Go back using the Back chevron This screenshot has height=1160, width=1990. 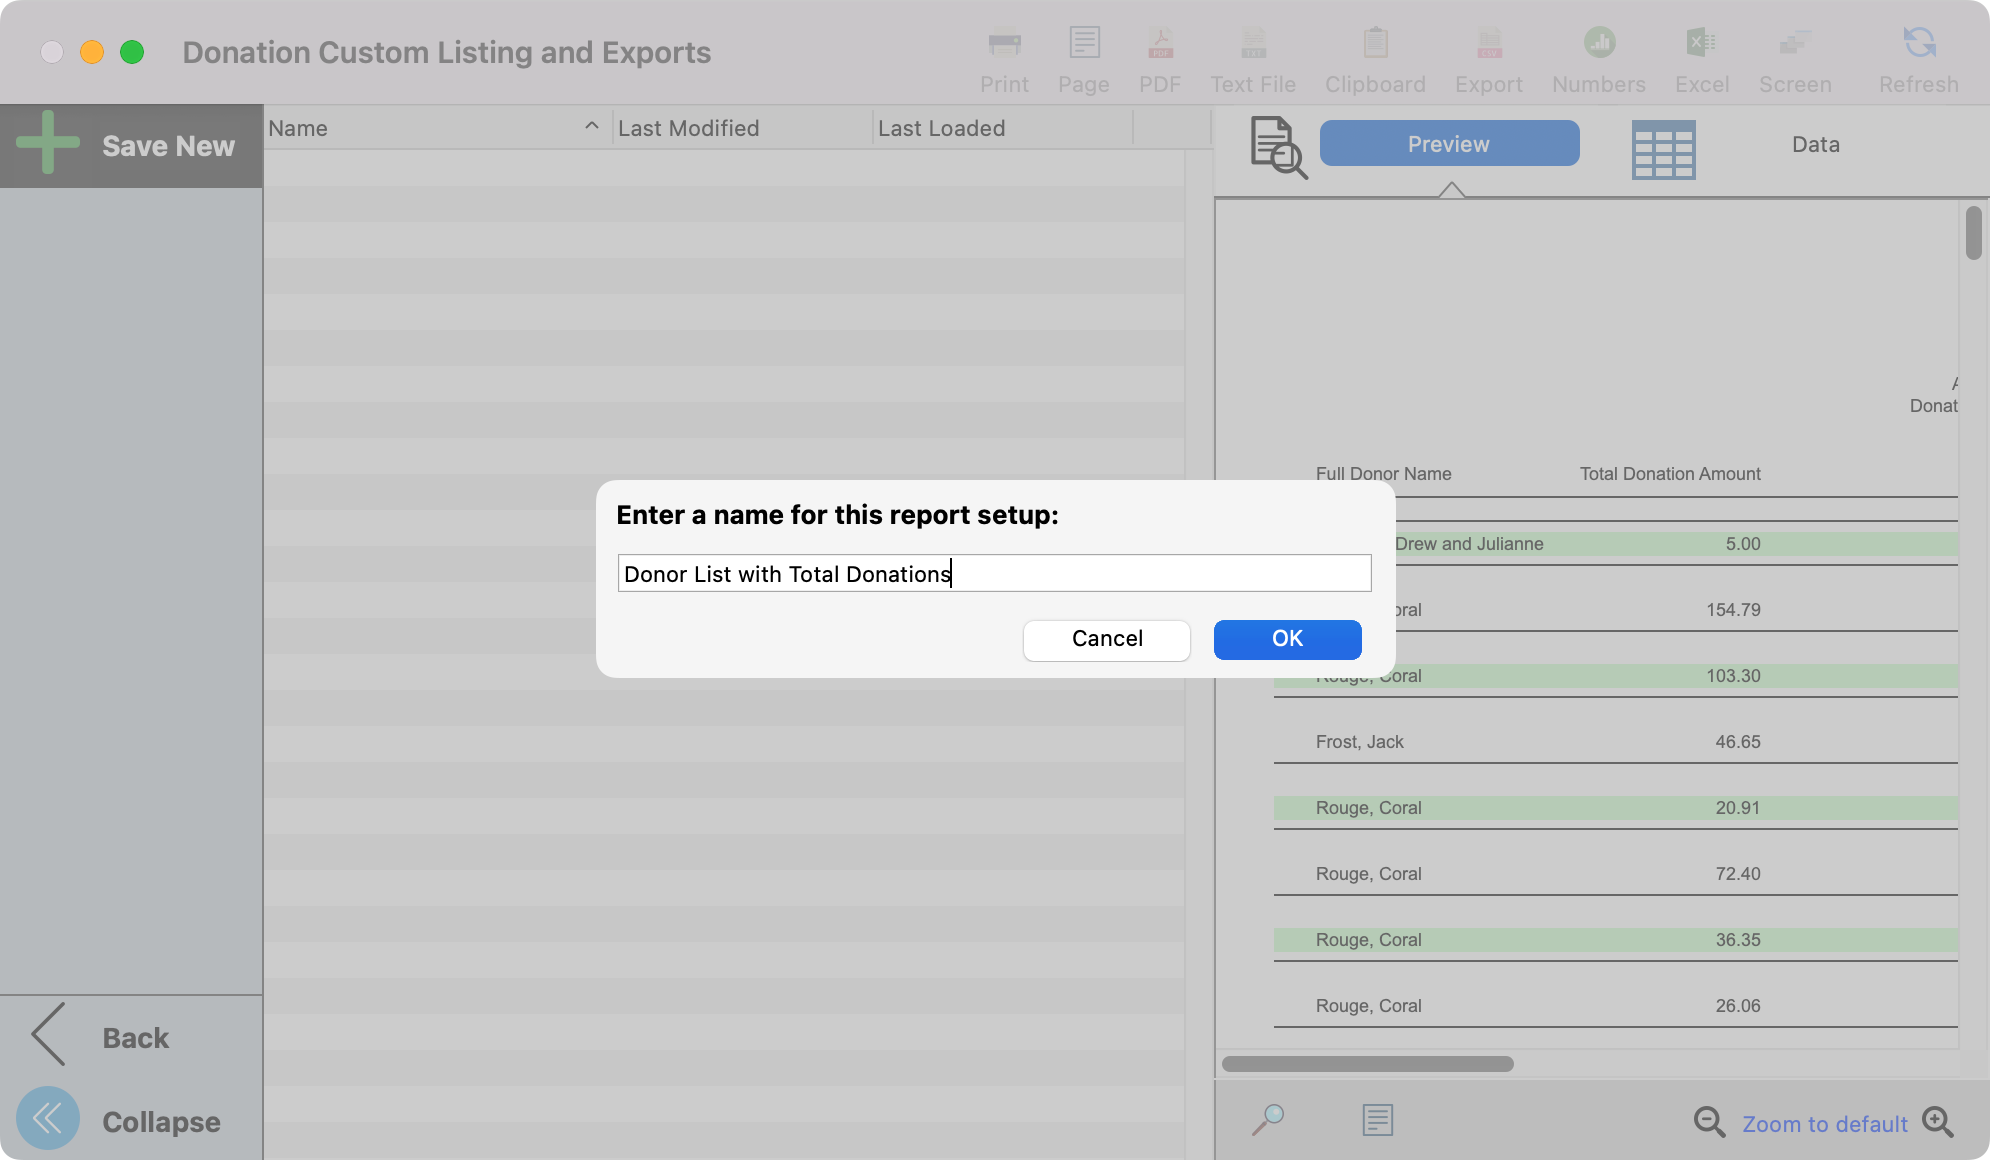50,1035
